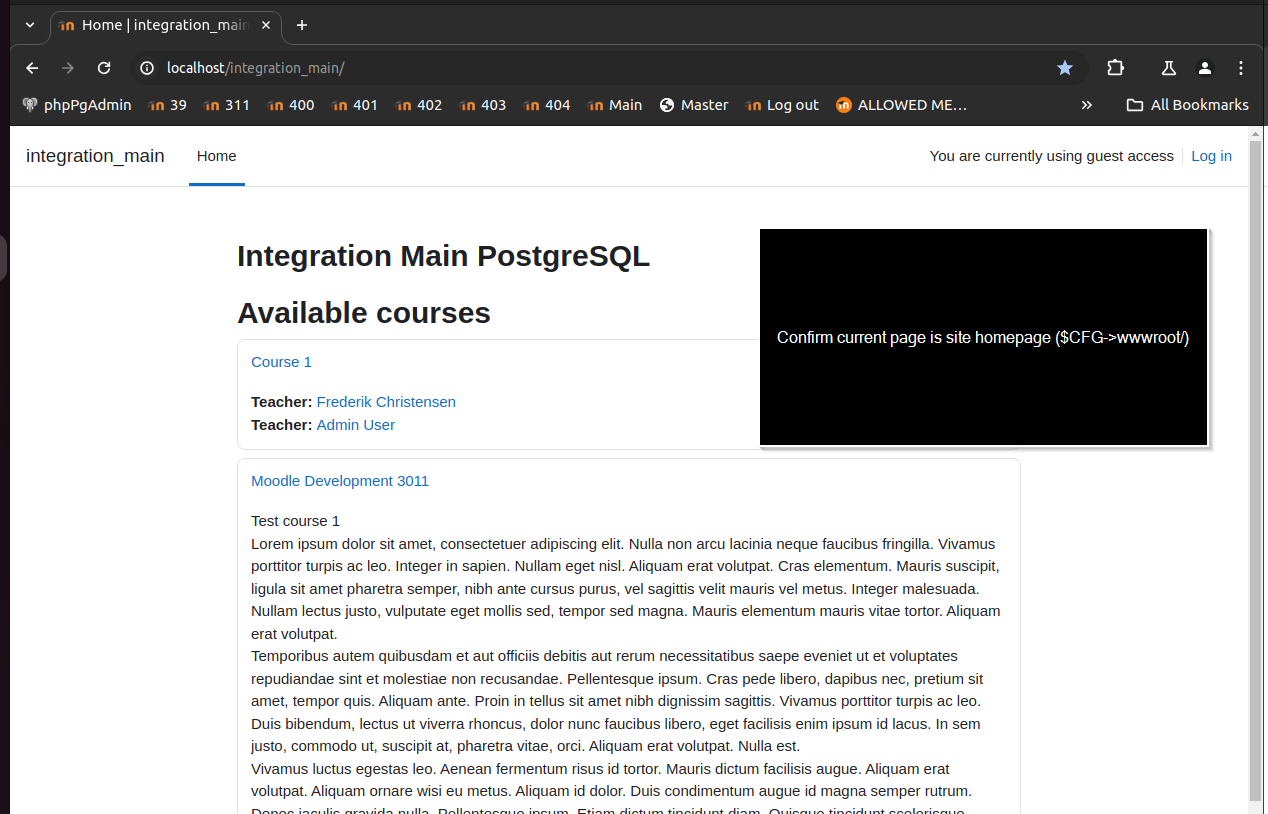1268x814 pixels.
Task: Click the 'Test course 1' summary text
Action: coord(295,521)
